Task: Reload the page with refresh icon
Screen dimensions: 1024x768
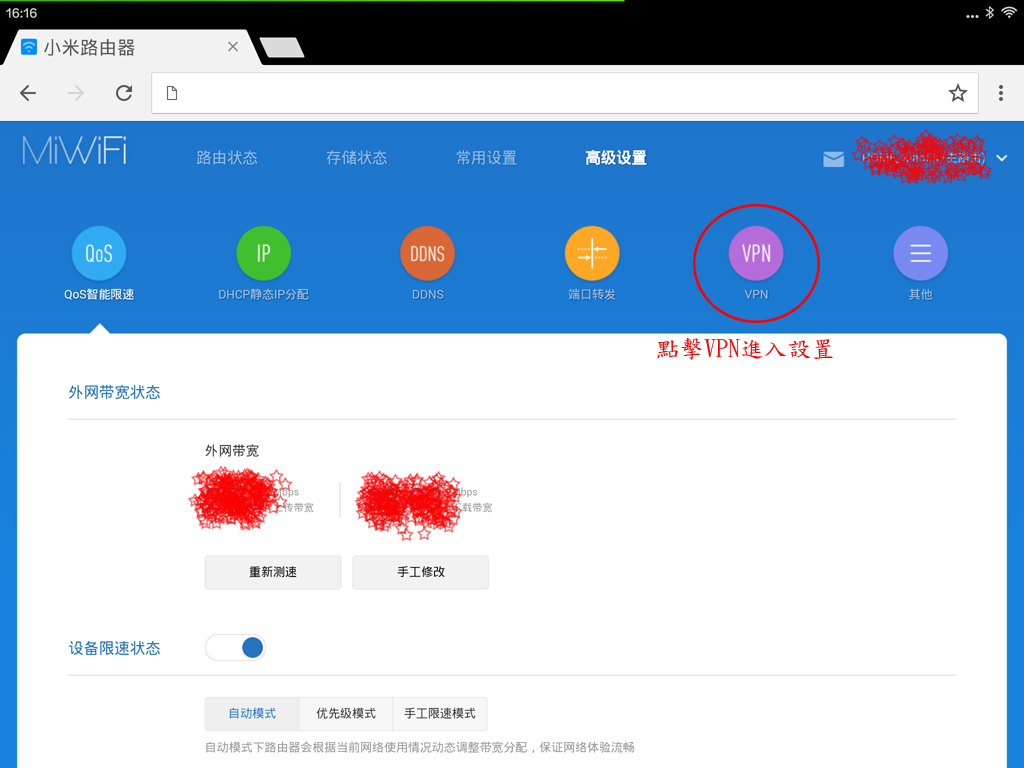Action: click(124, 93)
